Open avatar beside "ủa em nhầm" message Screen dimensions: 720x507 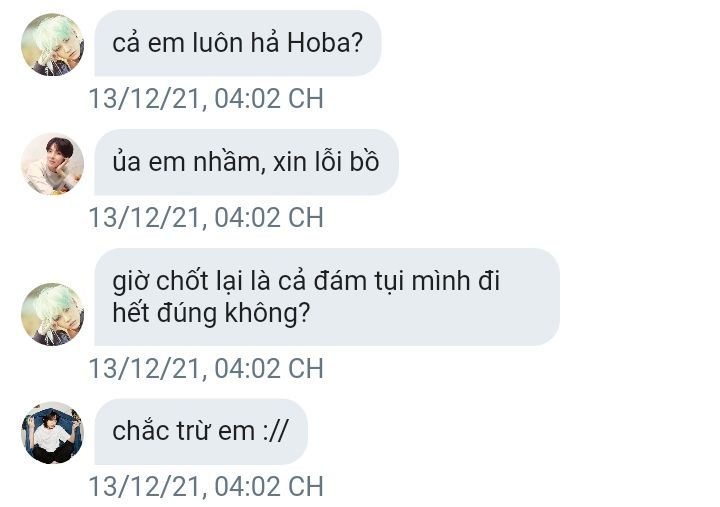coord(52,164)
